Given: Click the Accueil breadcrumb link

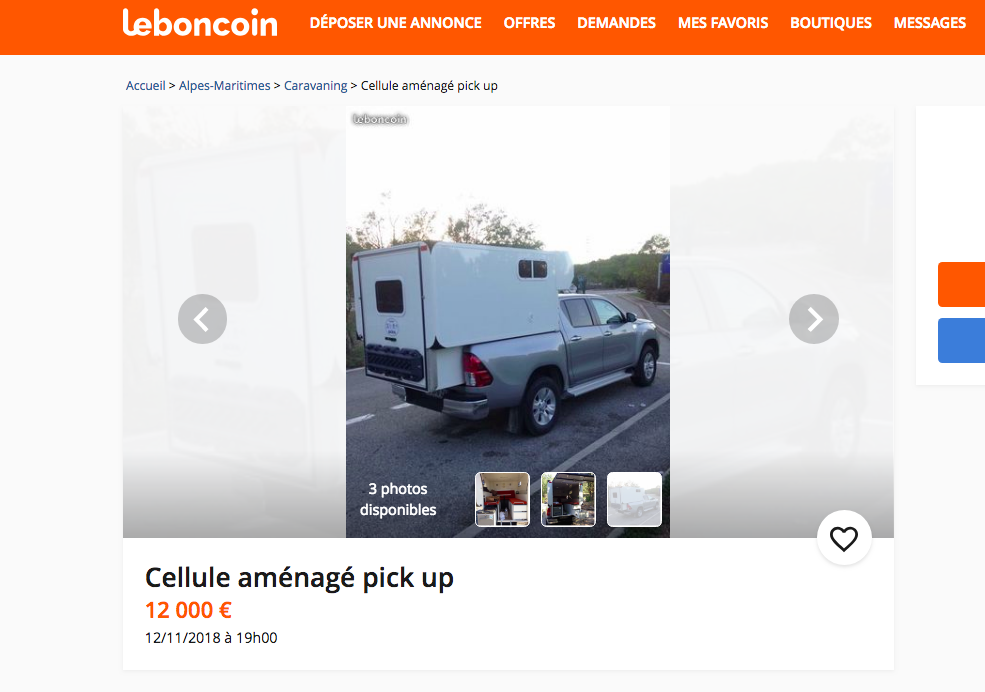Looking at the screenshot, I should [146, 85].
